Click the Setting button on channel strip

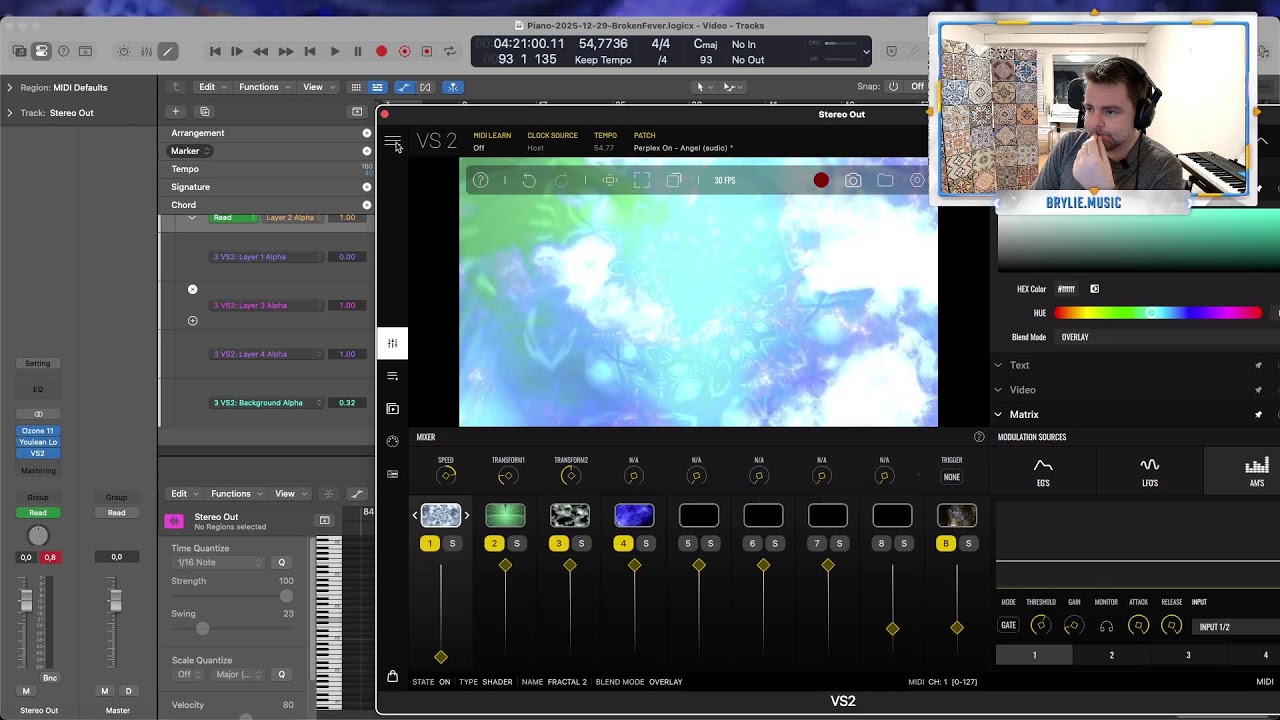pyautogui.click(x=37, y=363)
